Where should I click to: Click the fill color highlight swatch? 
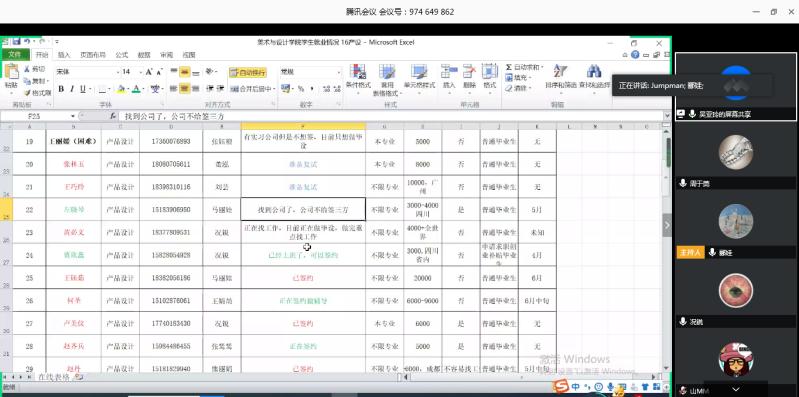coord(121,89)
